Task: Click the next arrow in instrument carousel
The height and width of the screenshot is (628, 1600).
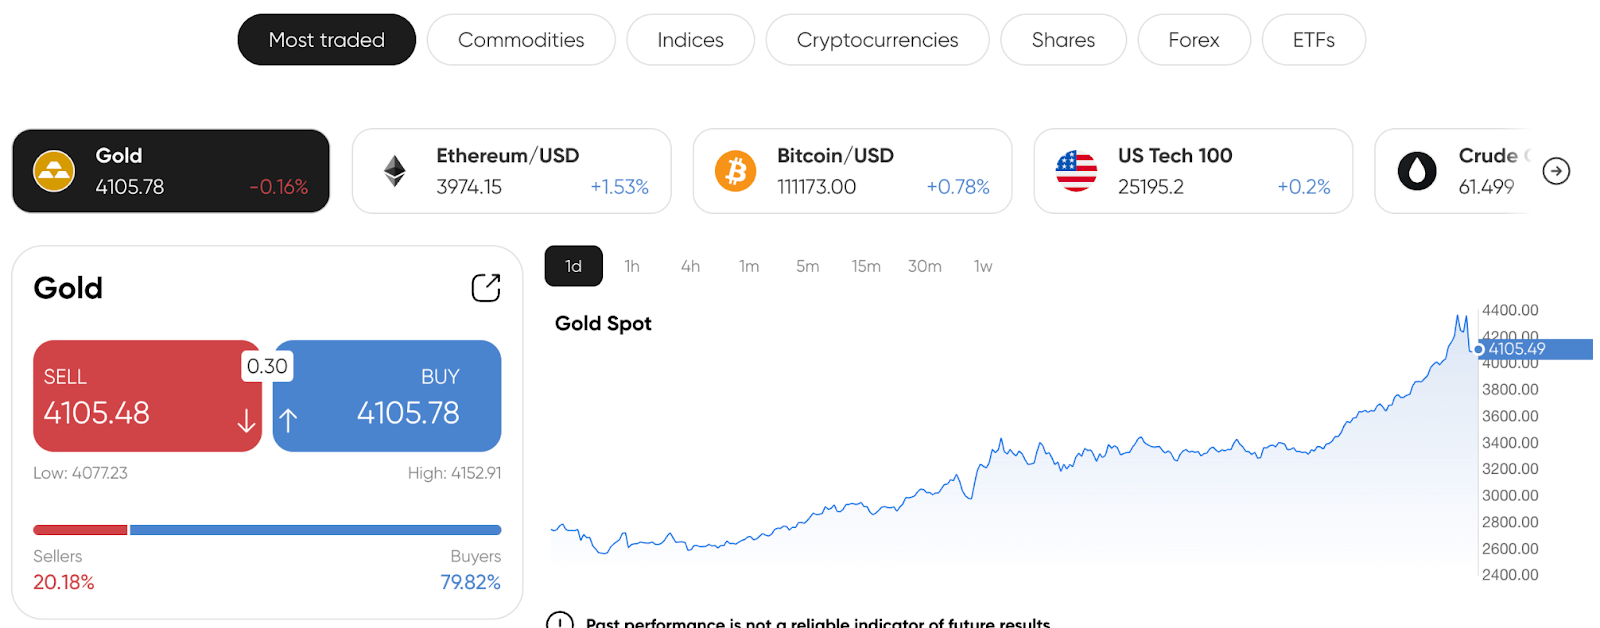Action: (x=1556, y=171)
